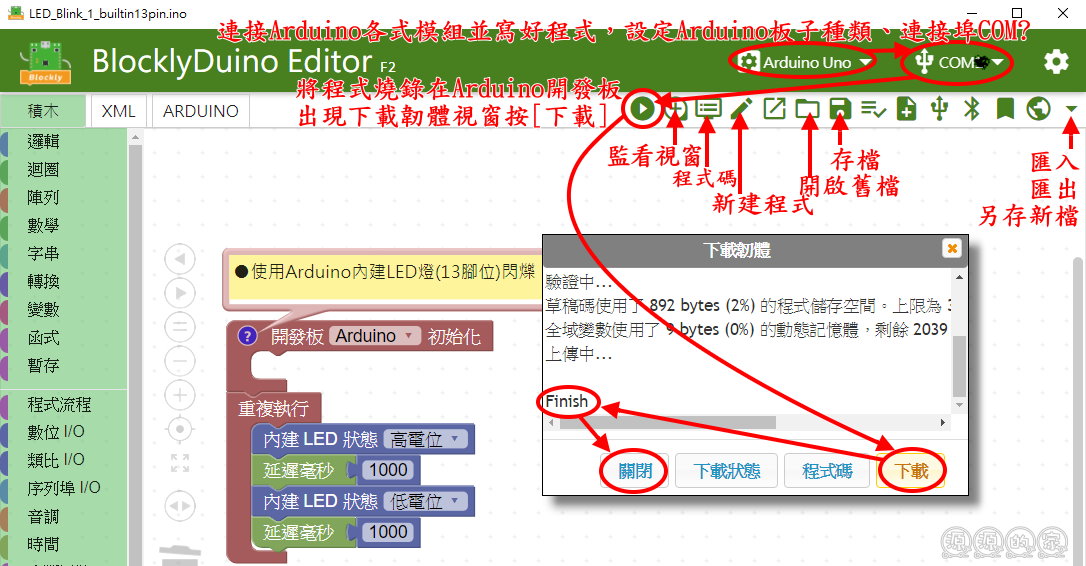Click the 程式碼 button in dialog
Screen dimensions: 1086x566
827,471
